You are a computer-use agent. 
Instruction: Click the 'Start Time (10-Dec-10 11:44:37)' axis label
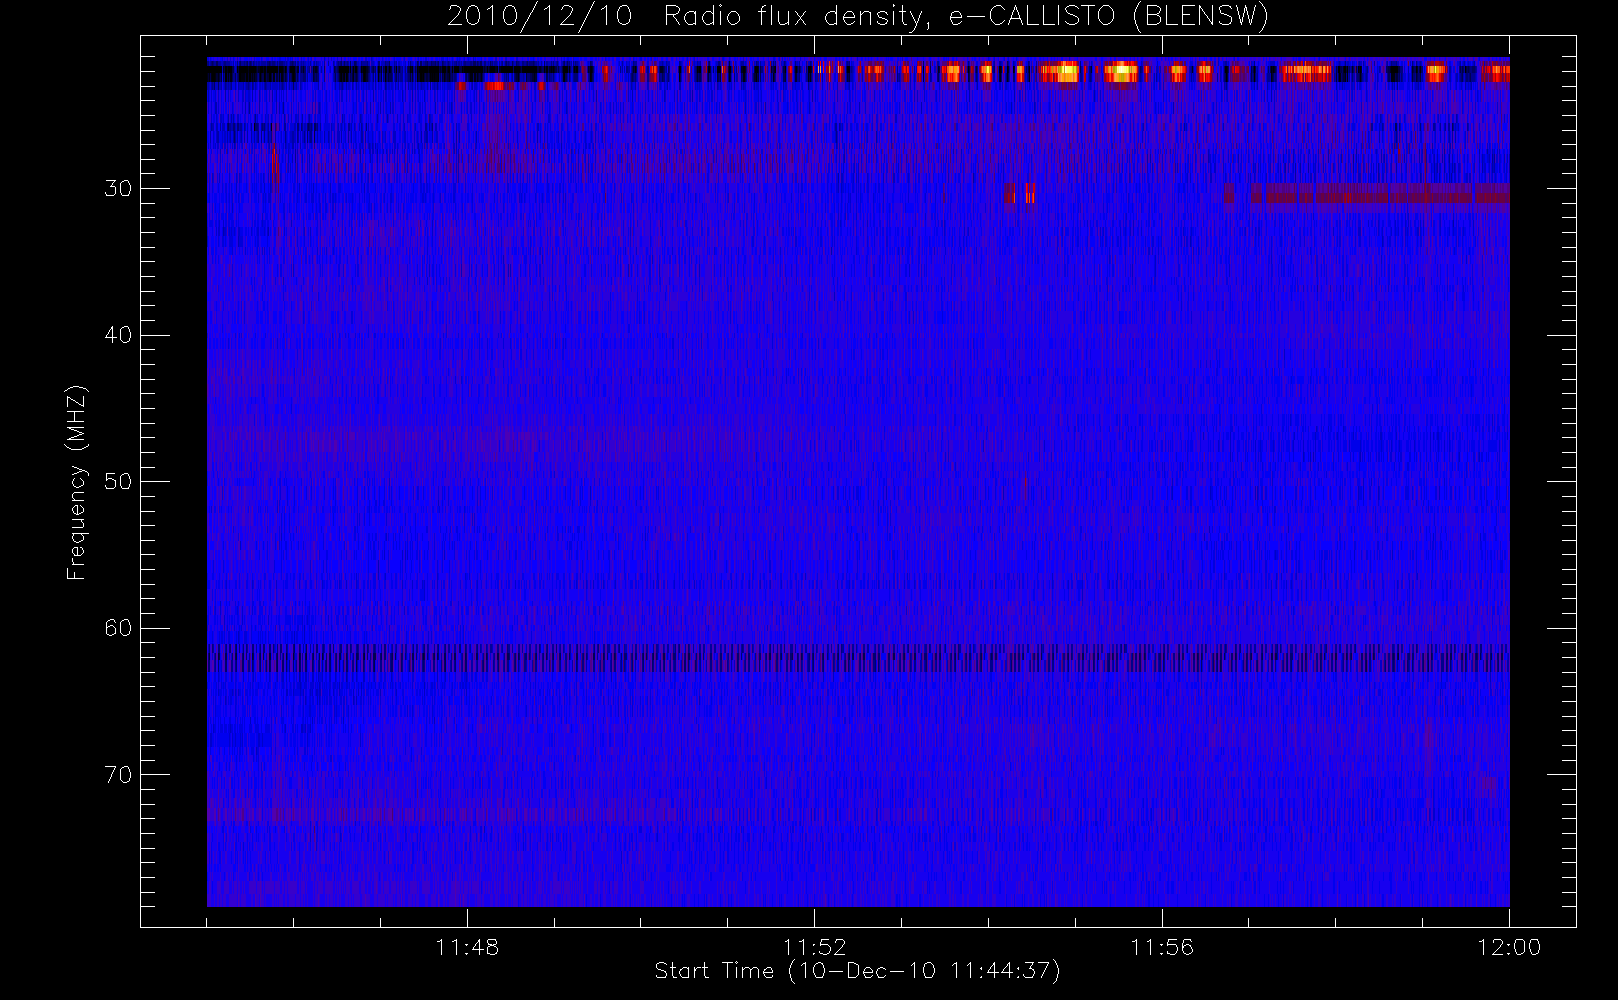point(857,971)
